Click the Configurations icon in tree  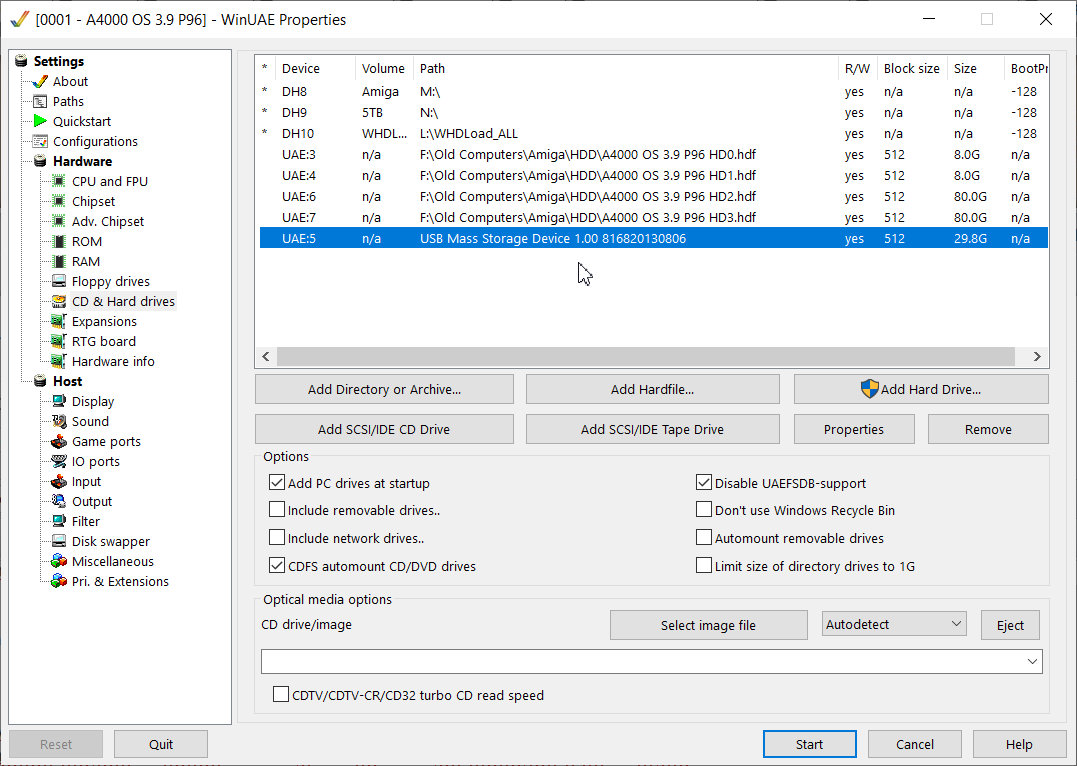[x=41, y=142]
